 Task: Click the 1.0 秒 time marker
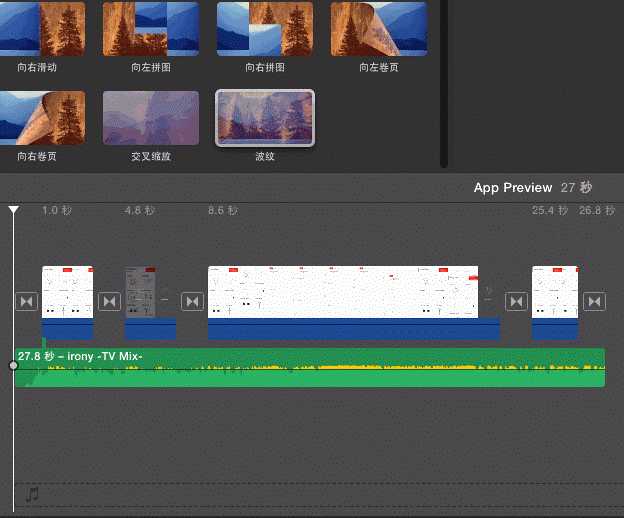(57, 210)
